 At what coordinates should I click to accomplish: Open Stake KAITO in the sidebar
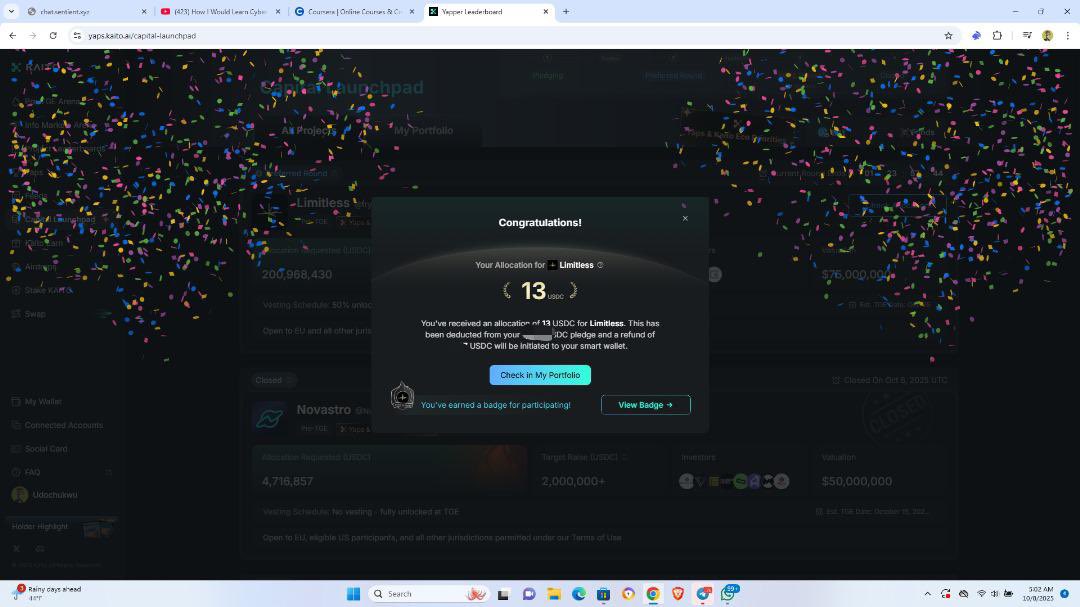[48, 291]
